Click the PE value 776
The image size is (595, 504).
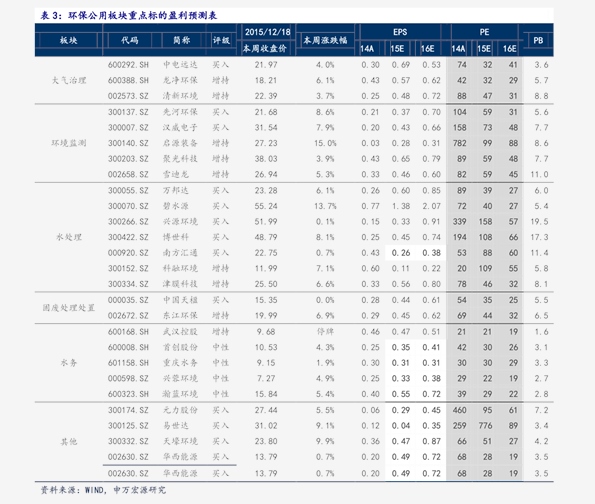[x=485, y=426]
